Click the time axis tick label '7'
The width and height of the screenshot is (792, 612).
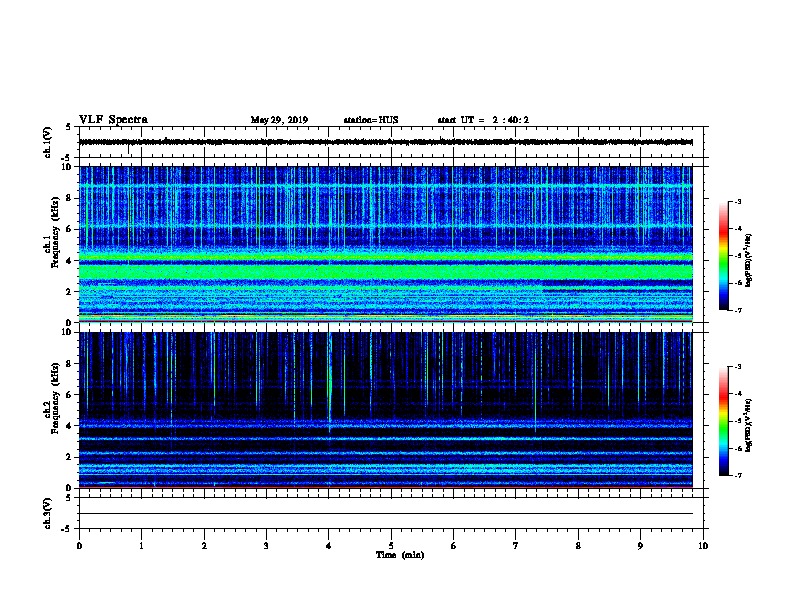point(516,546)
